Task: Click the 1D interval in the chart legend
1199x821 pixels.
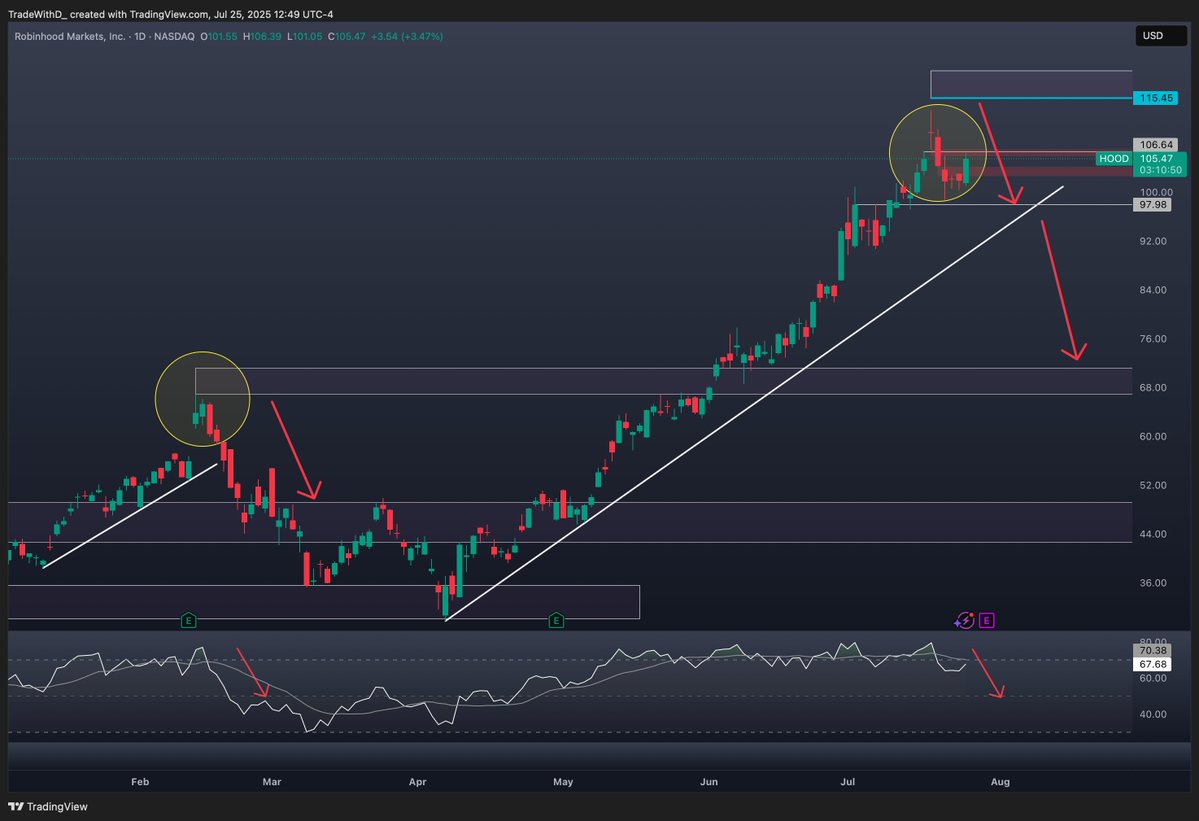Action: pos(140,36)
